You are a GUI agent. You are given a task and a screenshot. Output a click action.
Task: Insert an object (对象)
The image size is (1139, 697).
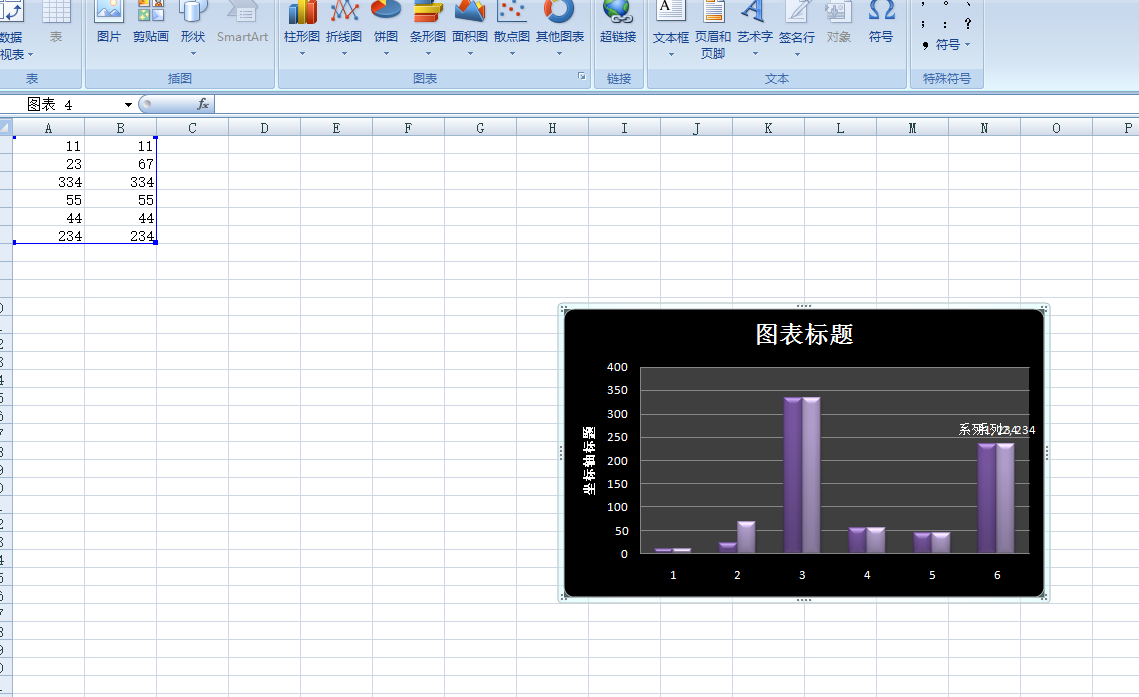838,23
